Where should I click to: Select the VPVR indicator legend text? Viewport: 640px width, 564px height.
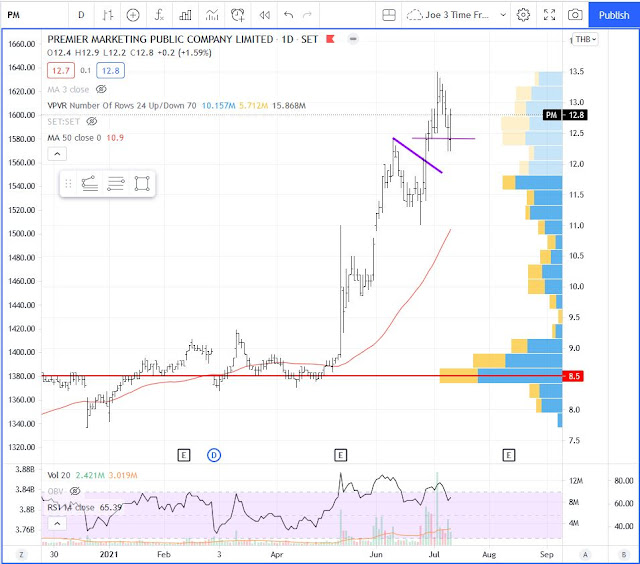(x=122, y=106)
